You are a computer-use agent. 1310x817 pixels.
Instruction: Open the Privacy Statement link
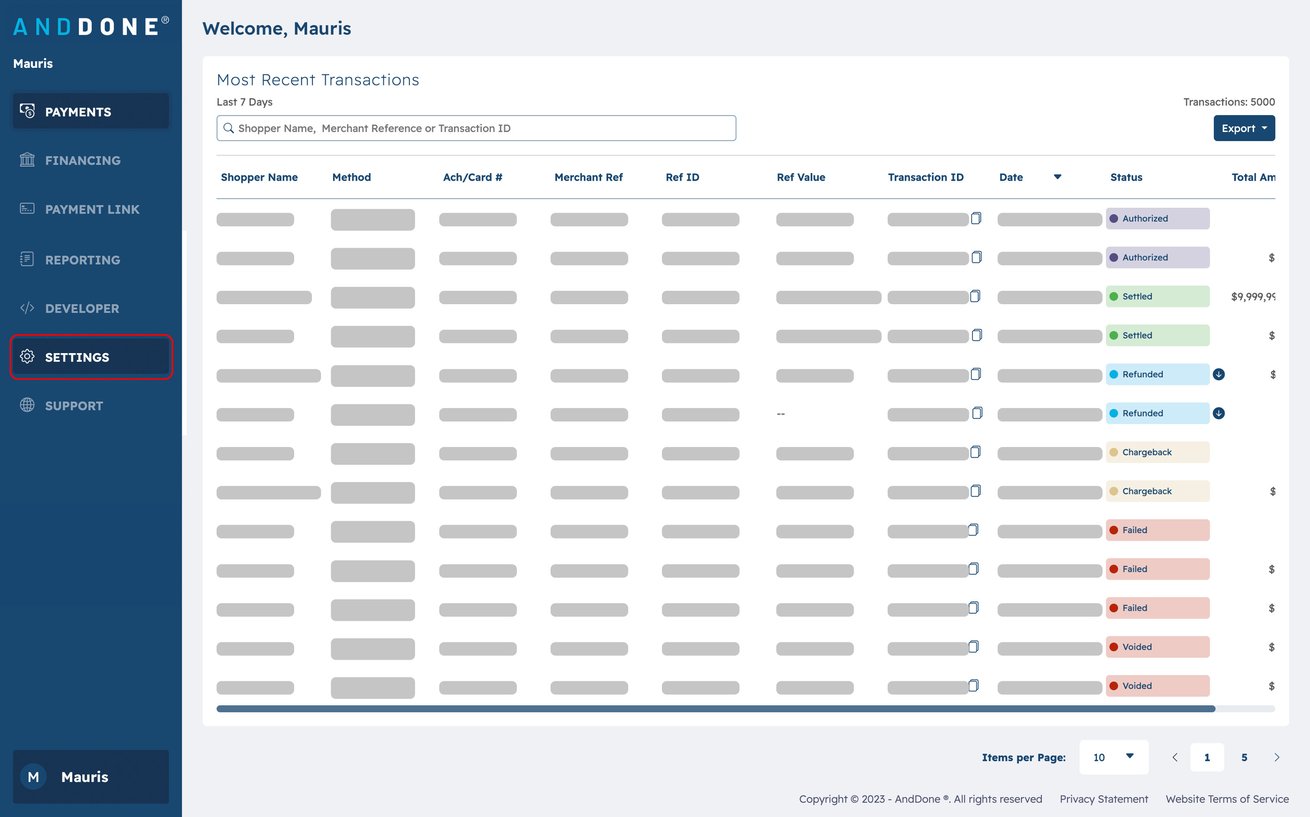click(1103, 799)
